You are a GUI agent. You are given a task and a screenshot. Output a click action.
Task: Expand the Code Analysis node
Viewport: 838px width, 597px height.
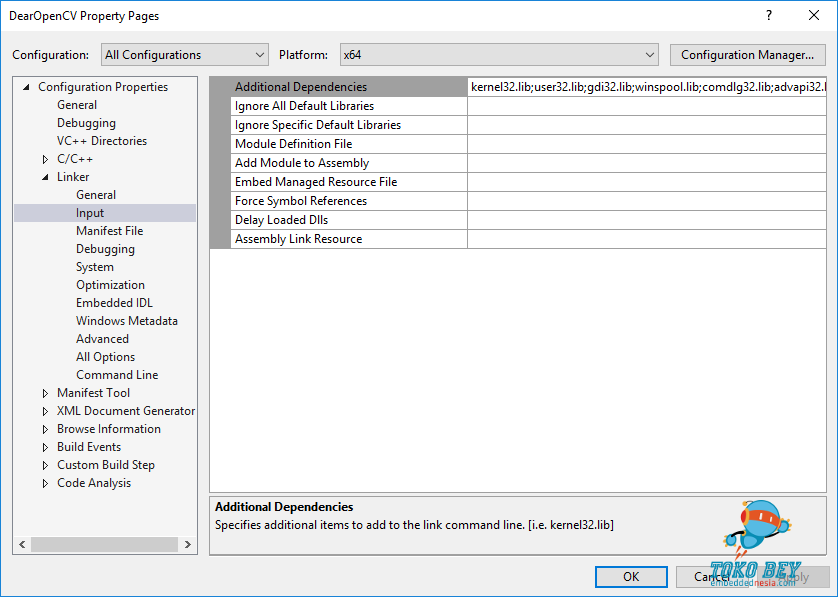(x=45, y=483)
